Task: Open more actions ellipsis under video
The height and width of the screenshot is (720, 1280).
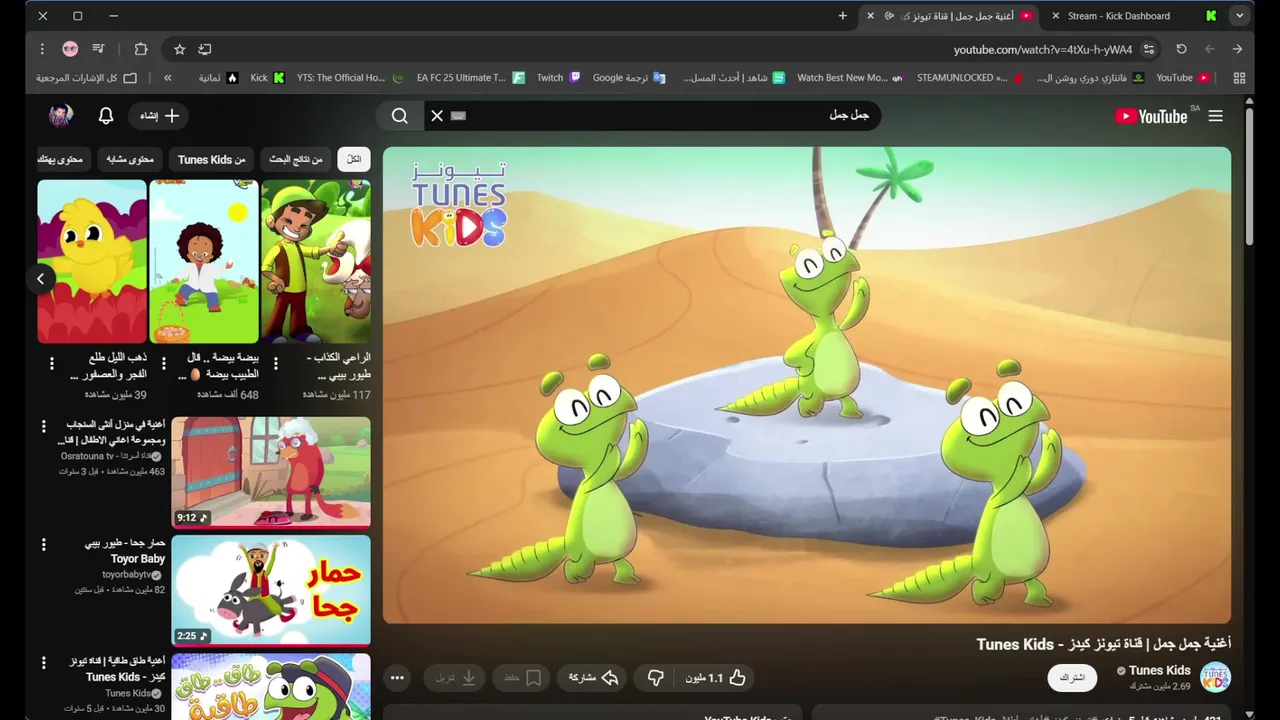Action: [x=397, y=677]
